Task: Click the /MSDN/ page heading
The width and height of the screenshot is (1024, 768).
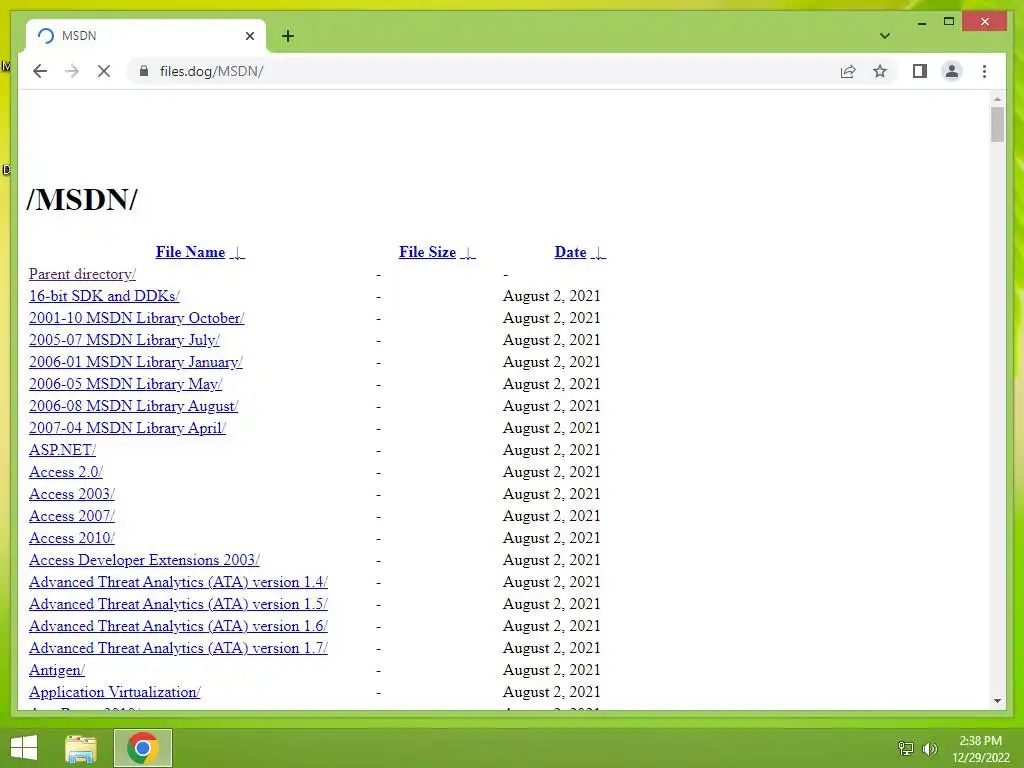Action: [x=82, y=199]
